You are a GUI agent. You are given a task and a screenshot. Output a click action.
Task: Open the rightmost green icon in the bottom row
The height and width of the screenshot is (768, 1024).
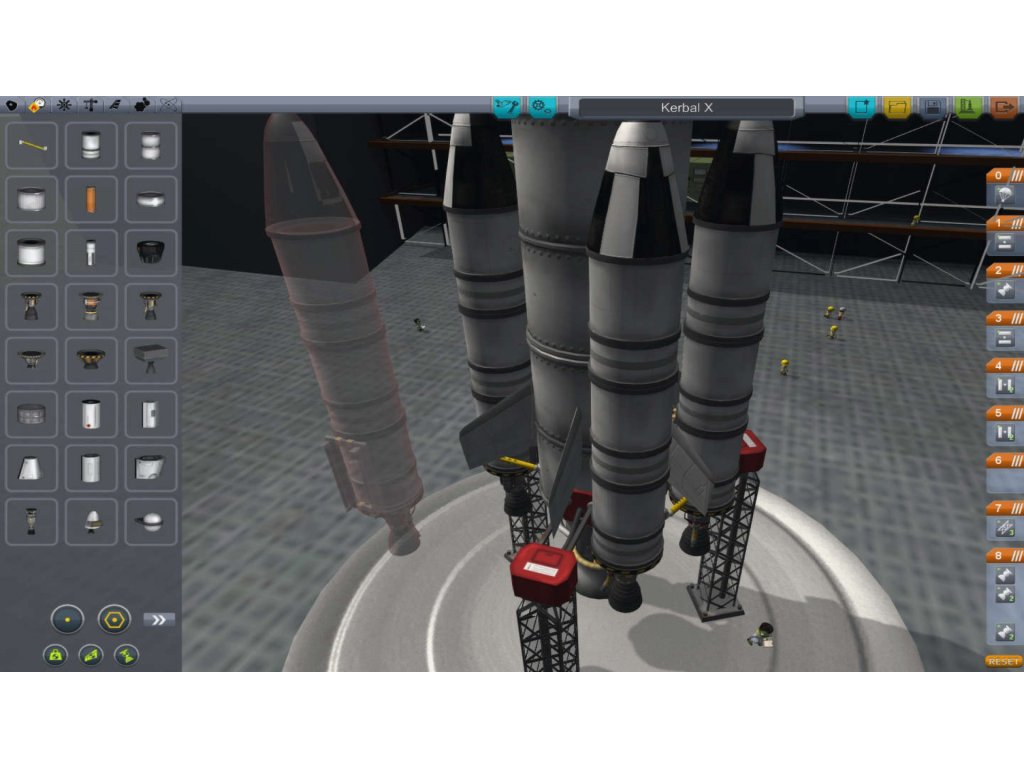(x=126, y=655)
